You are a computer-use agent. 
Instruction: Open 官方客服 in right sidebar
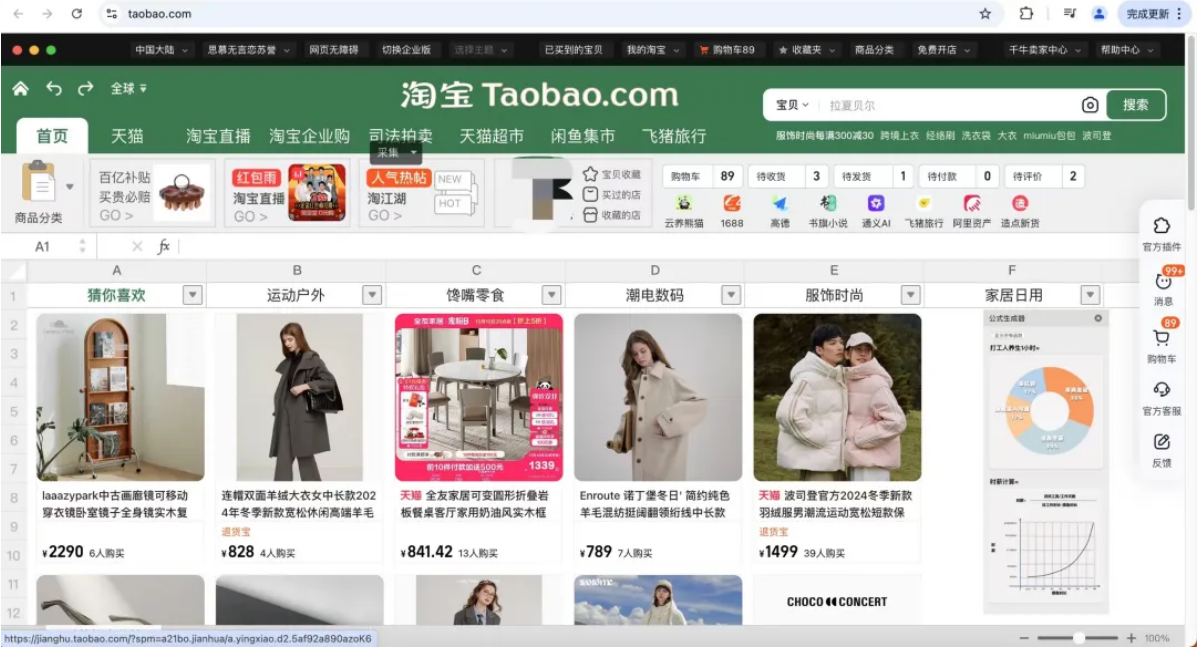(1161, 398)
